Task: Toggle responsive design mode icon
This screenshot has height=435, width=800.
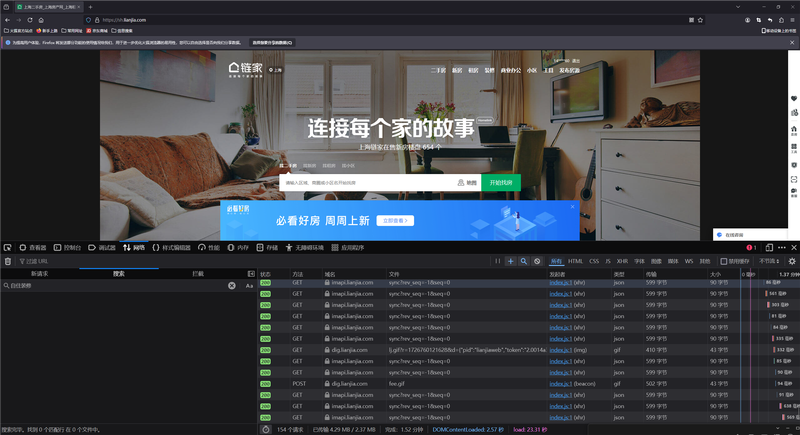Action: pos(769,247)
